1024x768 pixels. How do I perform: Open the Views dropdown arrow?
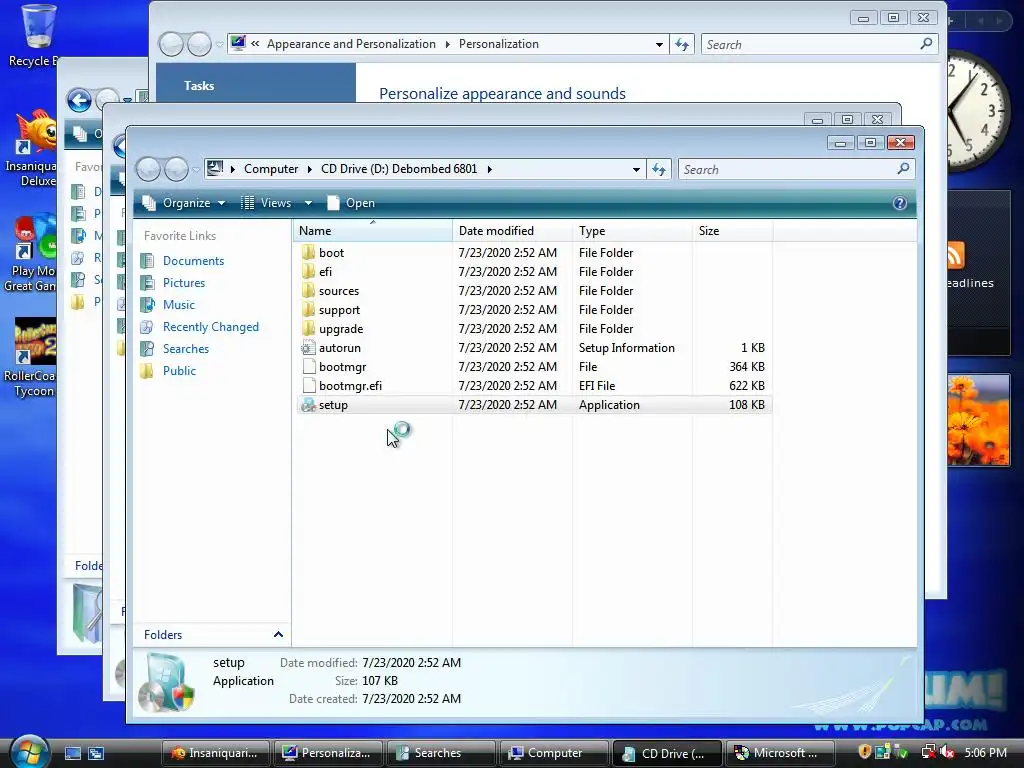click(308, 203)
